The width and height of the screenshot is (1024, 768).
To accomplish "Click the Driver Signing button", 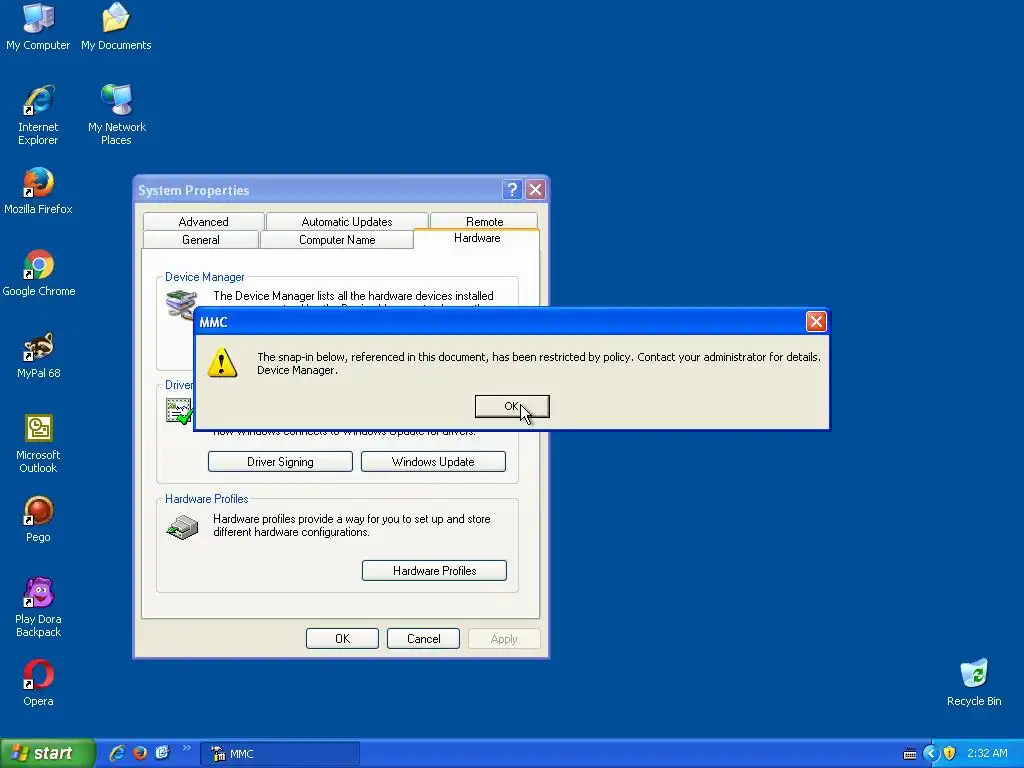I will click(280, 462).
